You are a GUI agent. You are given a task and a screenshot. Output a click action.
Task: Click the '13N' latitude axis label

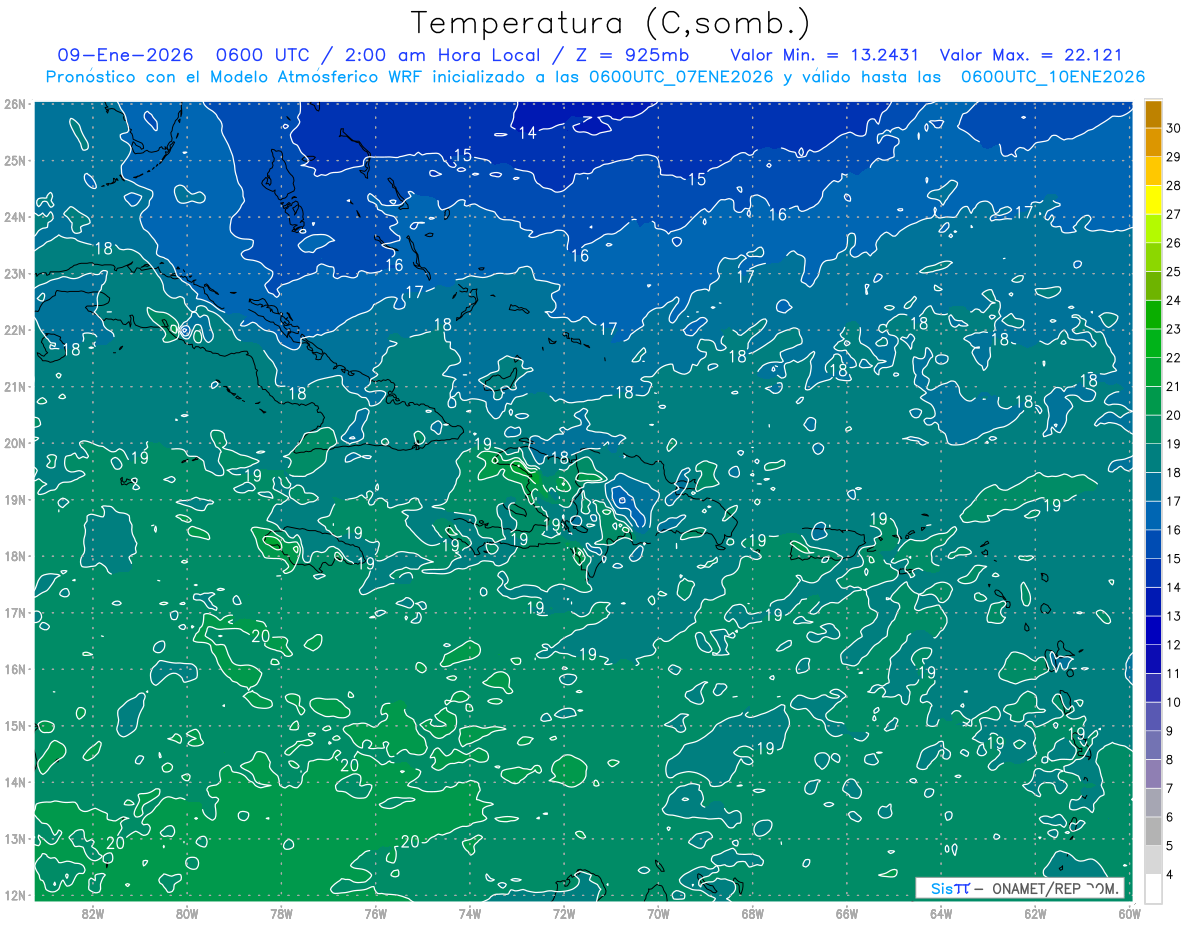click(x=15, y=839)
